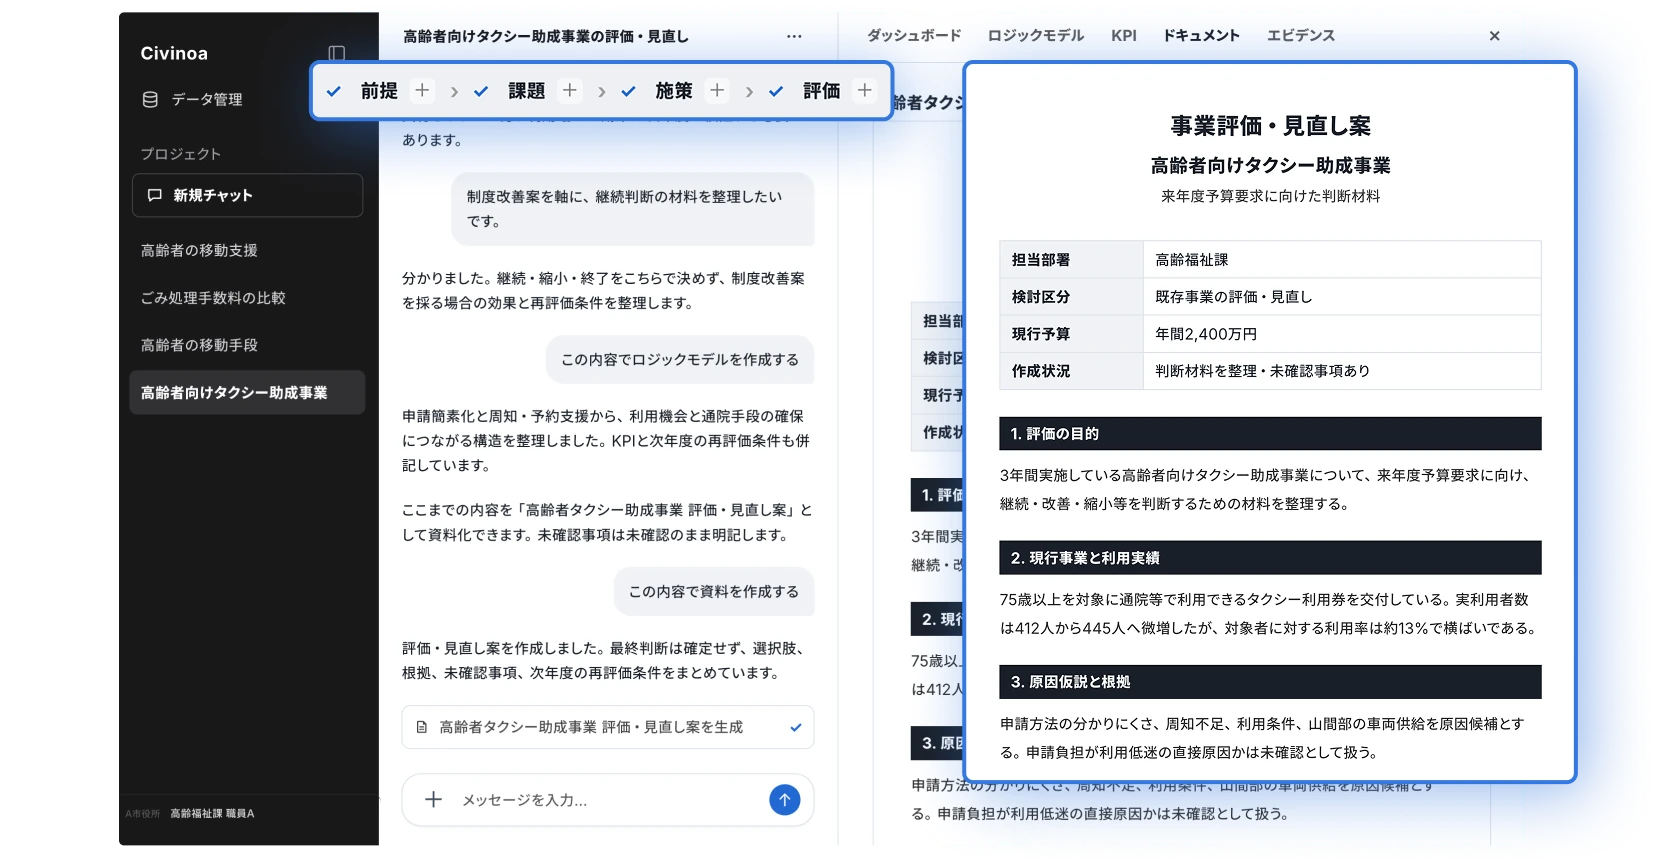Click the plus icon next to 課題
Viewport: 1658px width, 865px height.
click(x=570, y=90)
